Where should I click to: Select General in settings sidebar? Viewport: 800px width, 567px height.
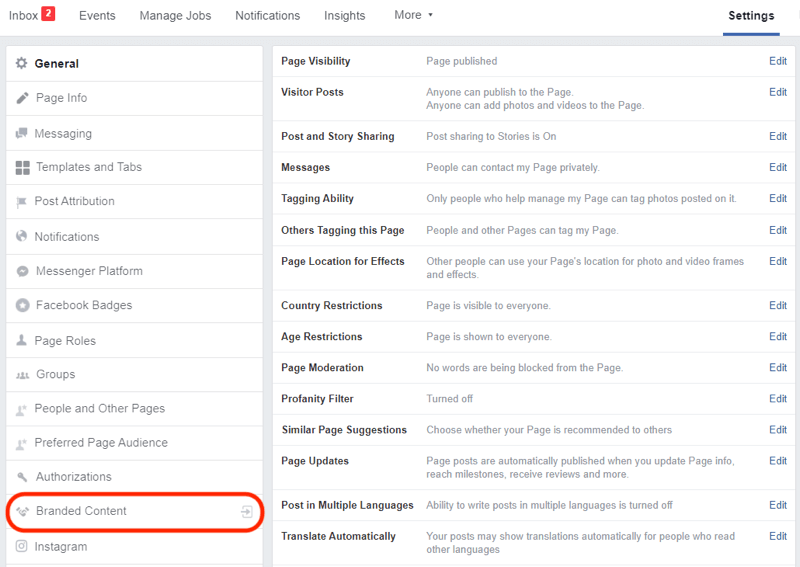(134, 64)
